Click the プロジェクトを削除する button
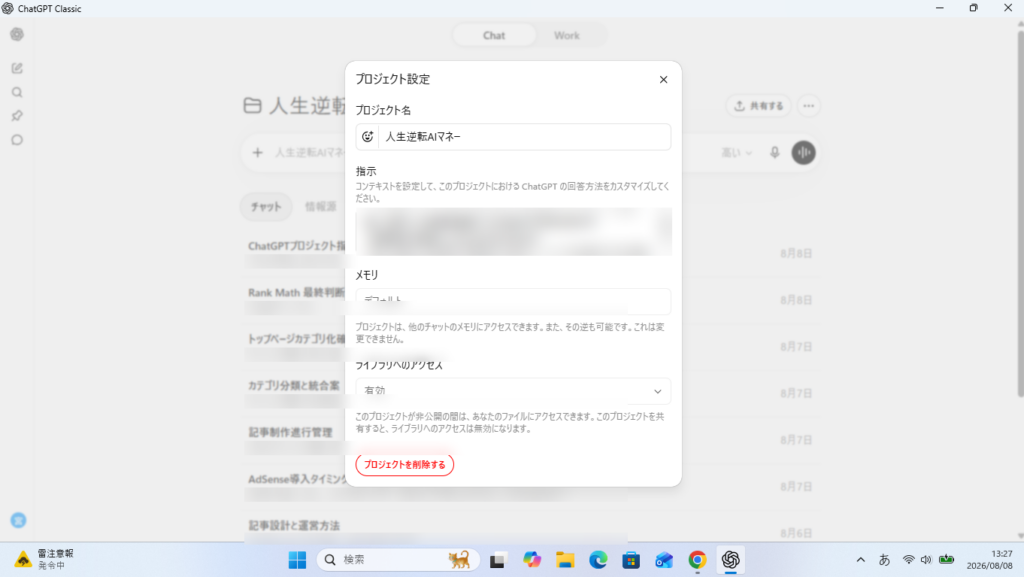This screenshot has width=1024, height=577. 404,465
